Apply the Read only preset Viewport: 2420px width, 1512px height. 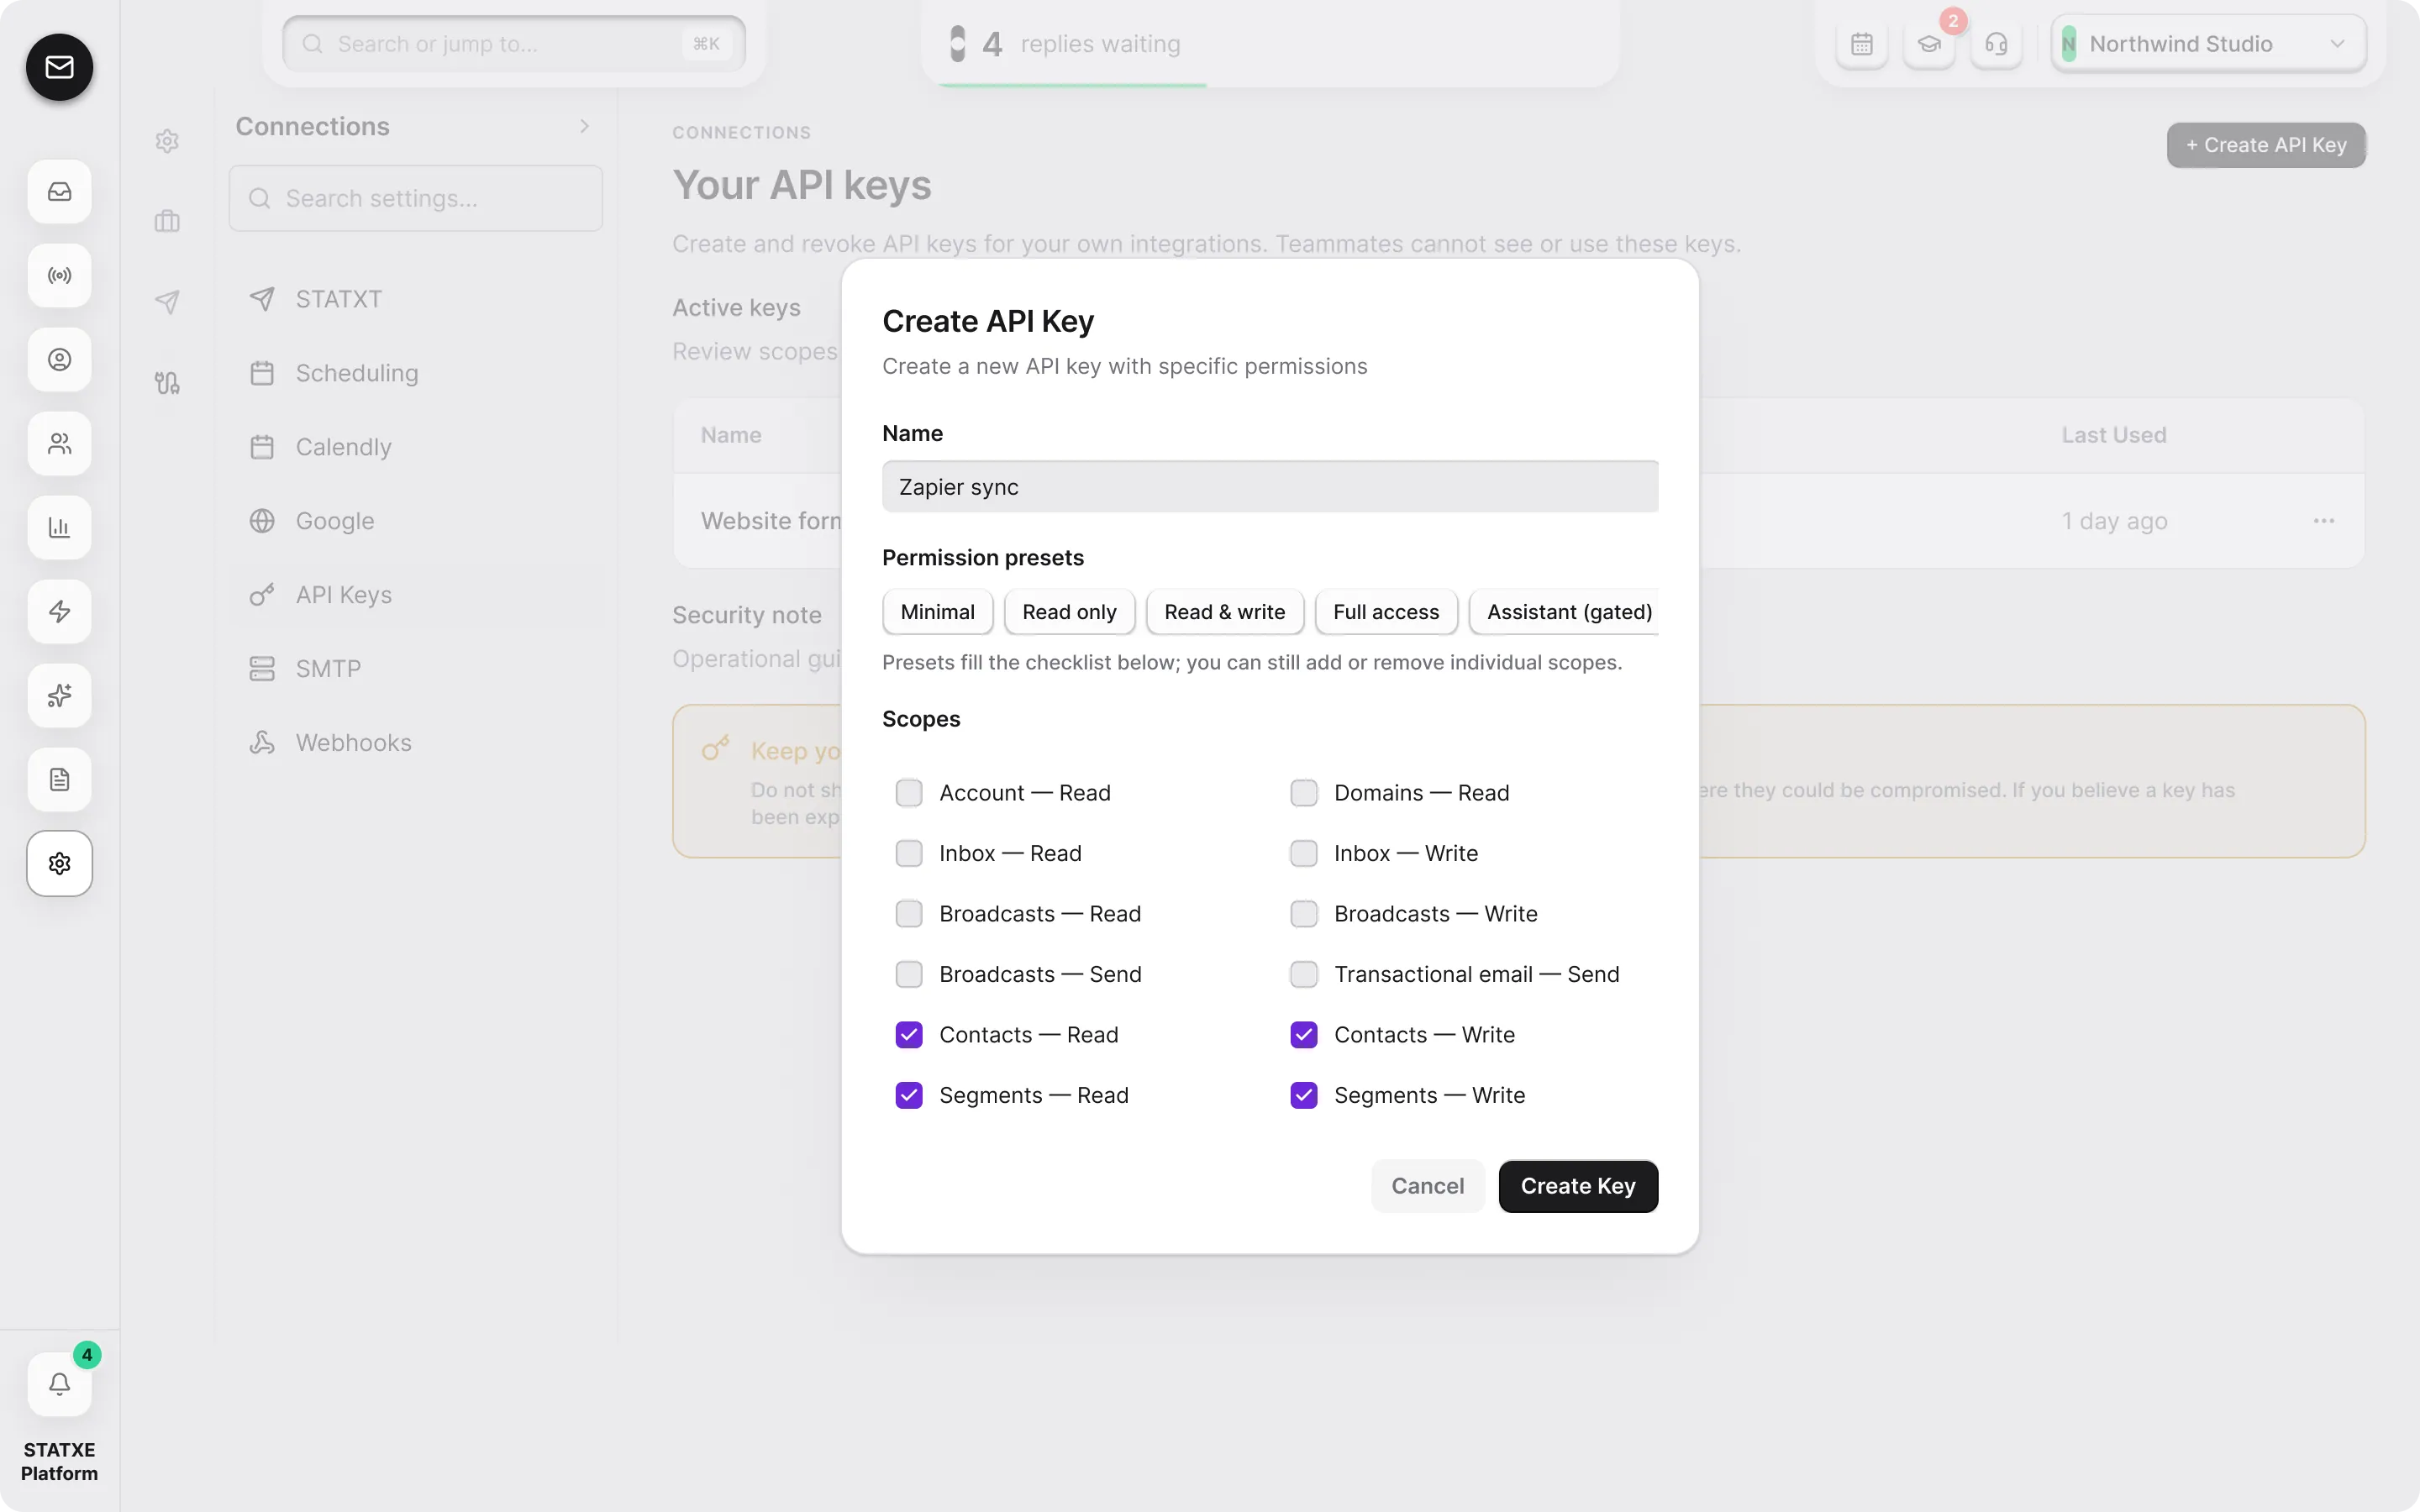click(1069, 612)
